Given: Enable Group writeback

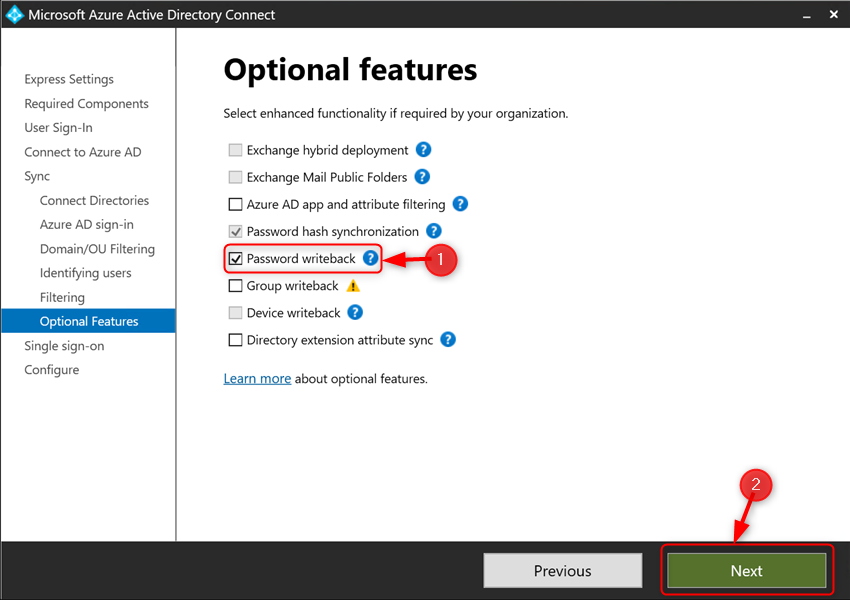Looking at the screenshot, I should click(x=235, y=285).
